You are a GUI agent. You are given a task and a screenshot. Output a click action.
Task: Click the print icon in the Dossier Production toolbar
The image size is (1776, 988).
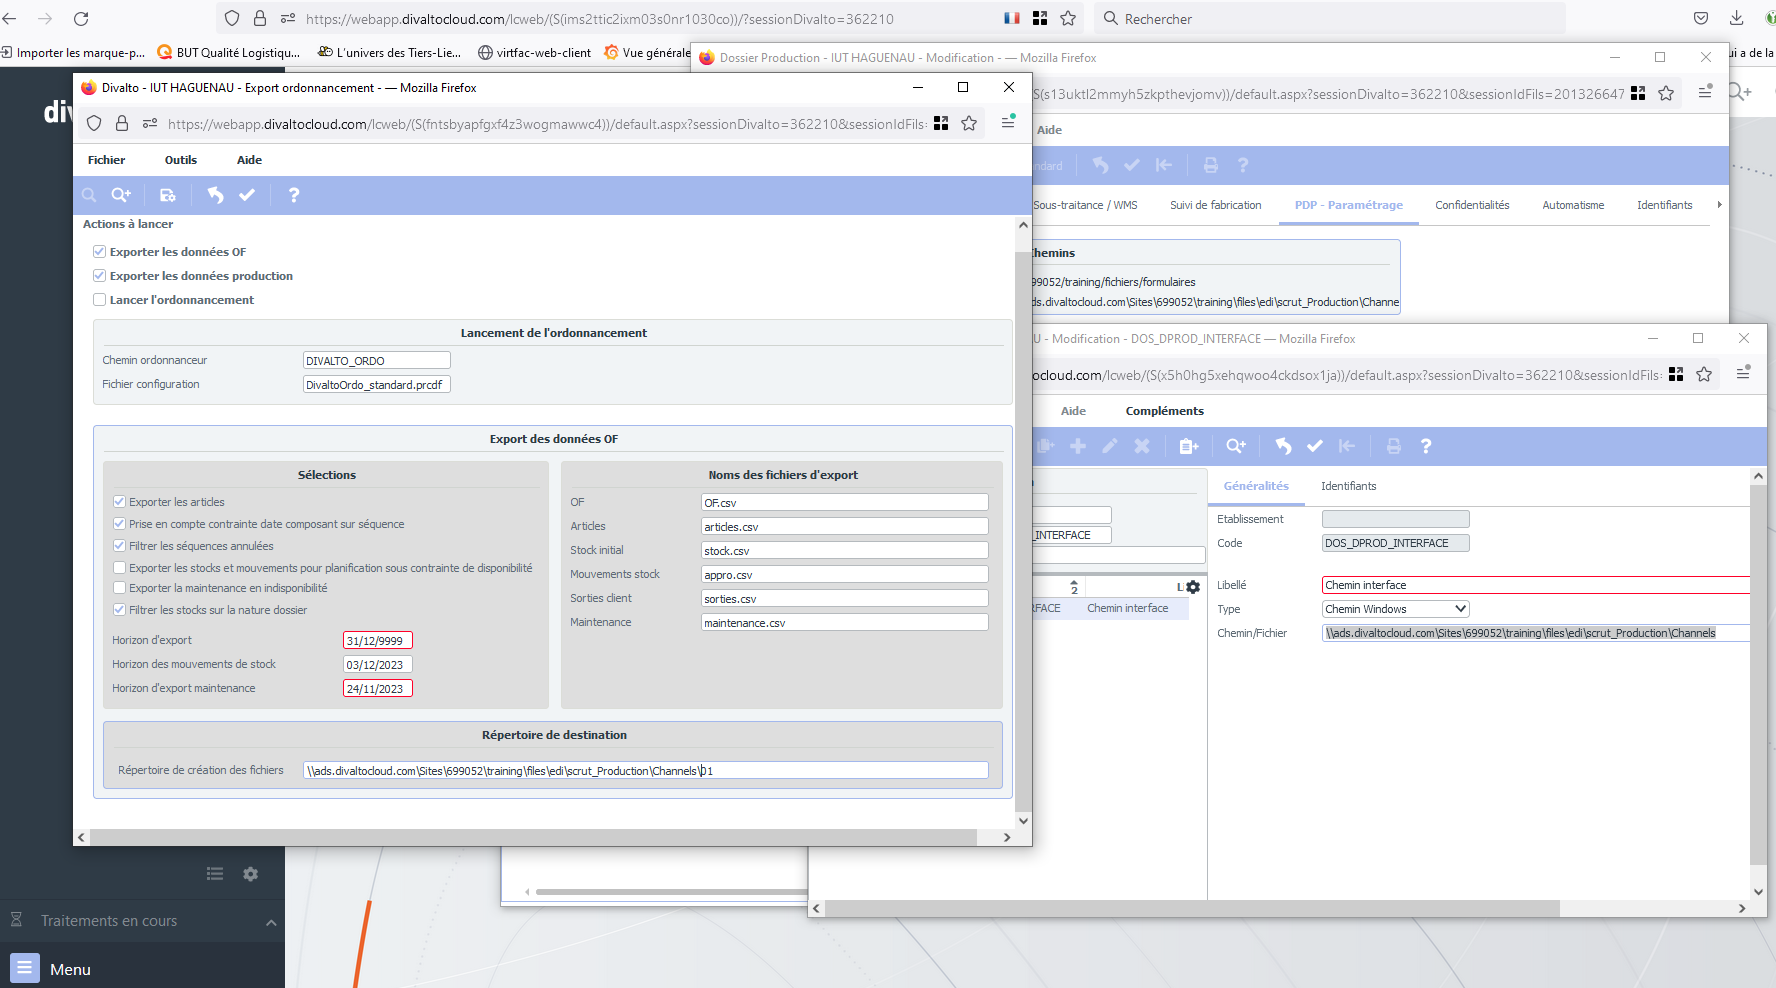pos(1211,165)
